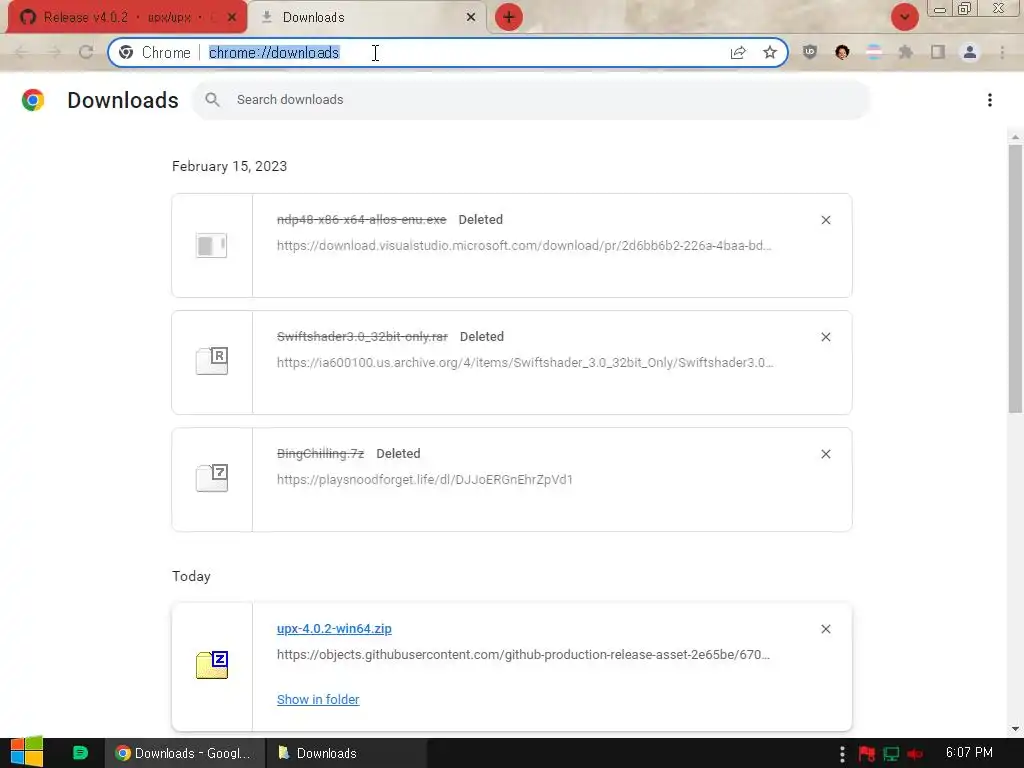Open the objects.githubusercontent.com URL

(x=523, y=654)
